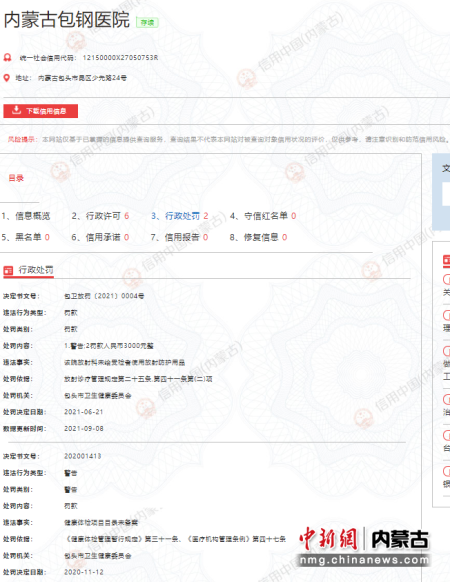This screenshot has width=450, height=582.
Task: Select penalty content 1.警告;2.罚款人民币3000元整
Action: 109,346
